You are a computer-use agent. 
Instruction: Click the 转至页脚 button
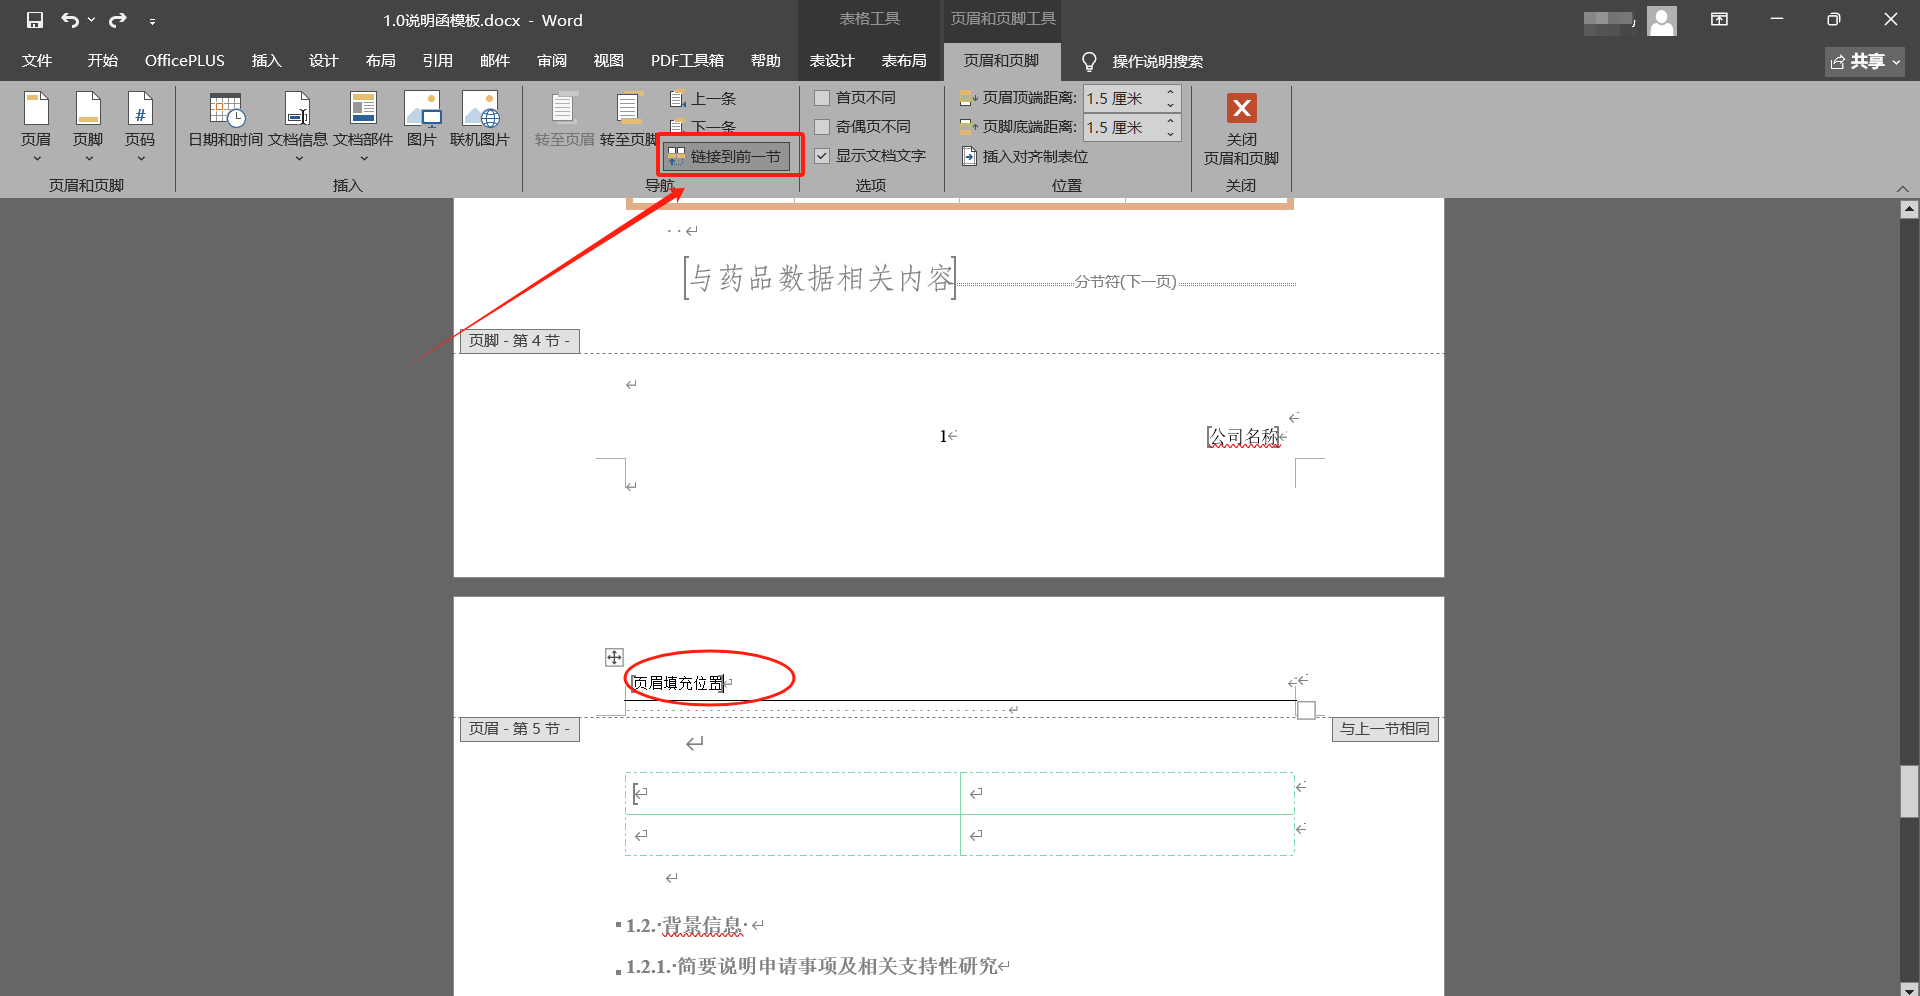coord(628,120)
